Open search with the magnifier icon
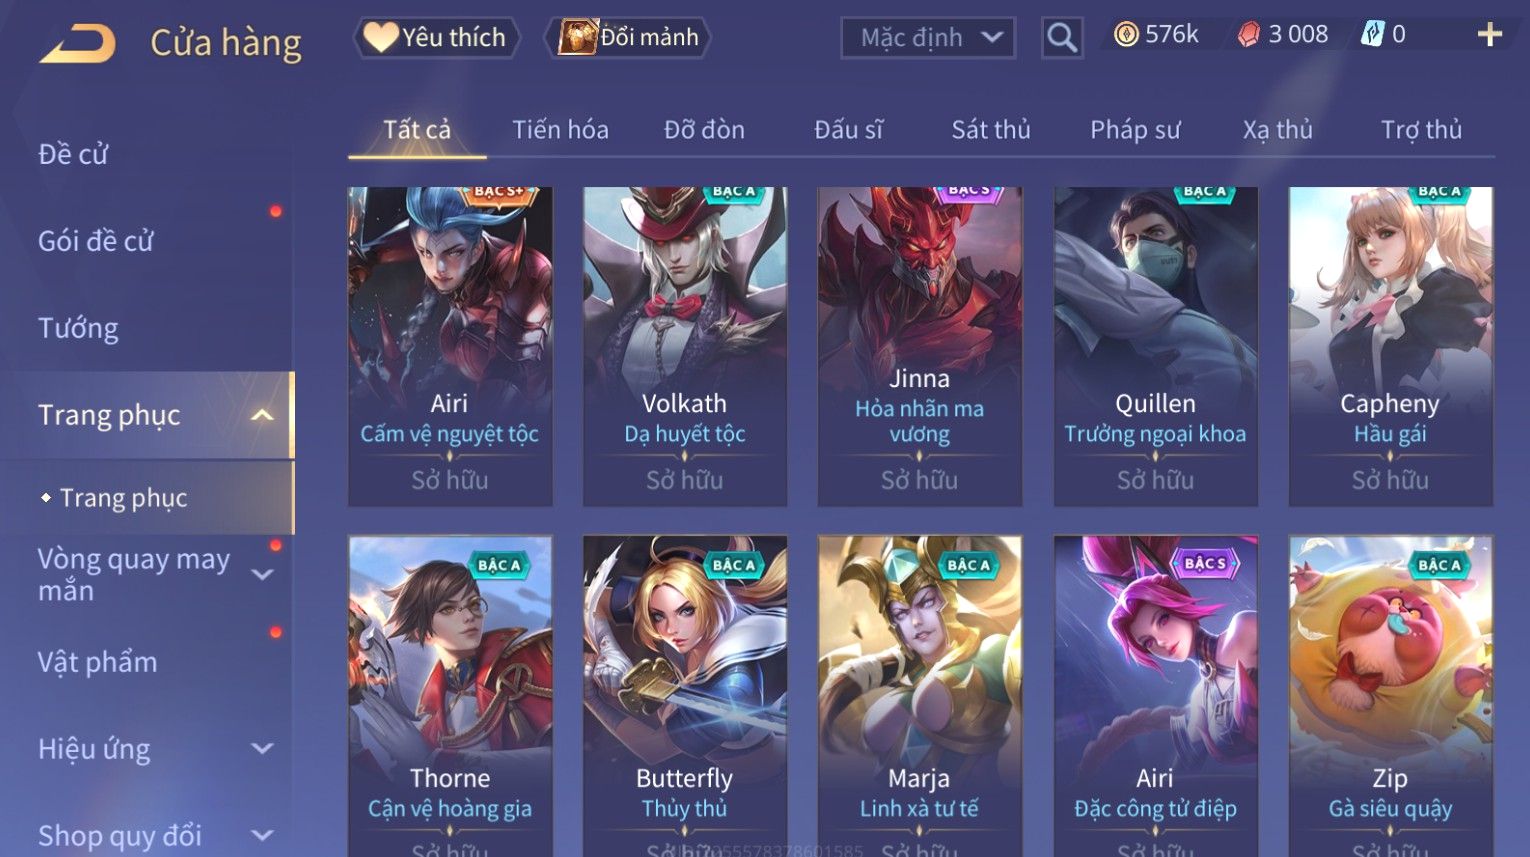The width and height of the screenshot is (1530, 857). 1061,38
